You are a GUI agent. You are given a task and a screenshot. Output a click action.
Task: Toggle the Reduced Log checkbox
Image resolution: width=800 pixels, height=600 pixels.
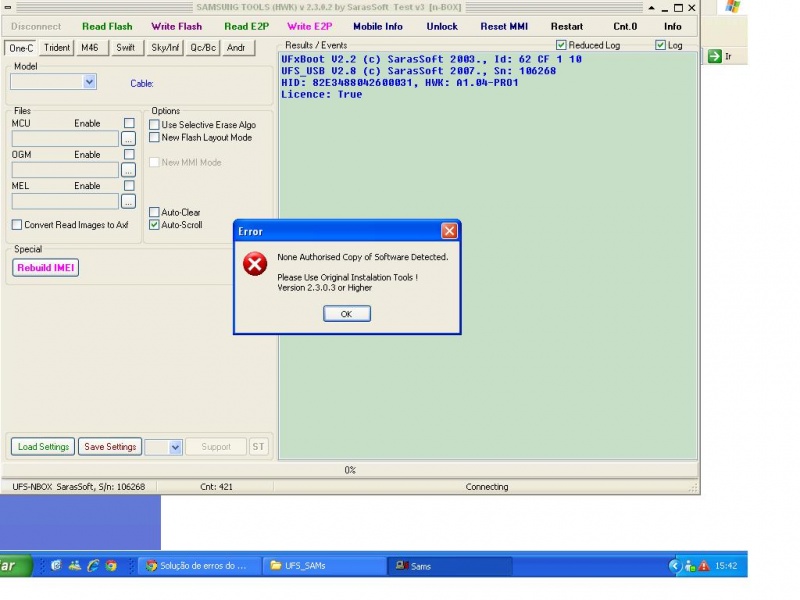561,45
